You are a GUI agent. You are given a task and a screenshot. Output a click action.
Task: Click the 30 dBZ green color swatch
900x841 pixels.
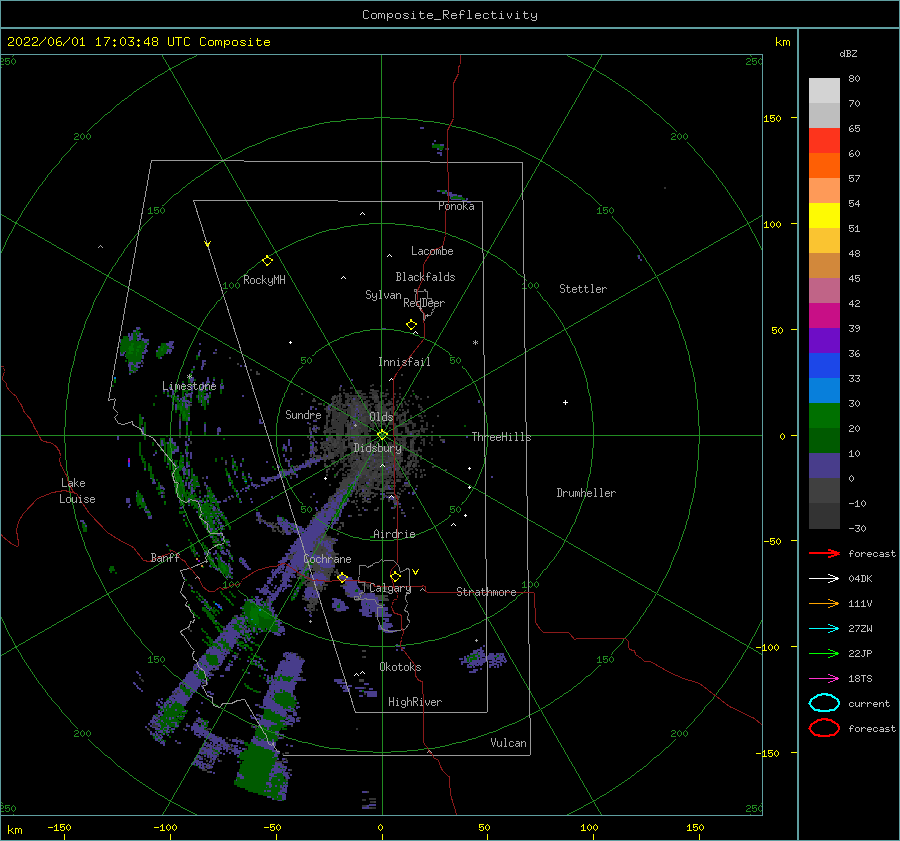(824, 416)
